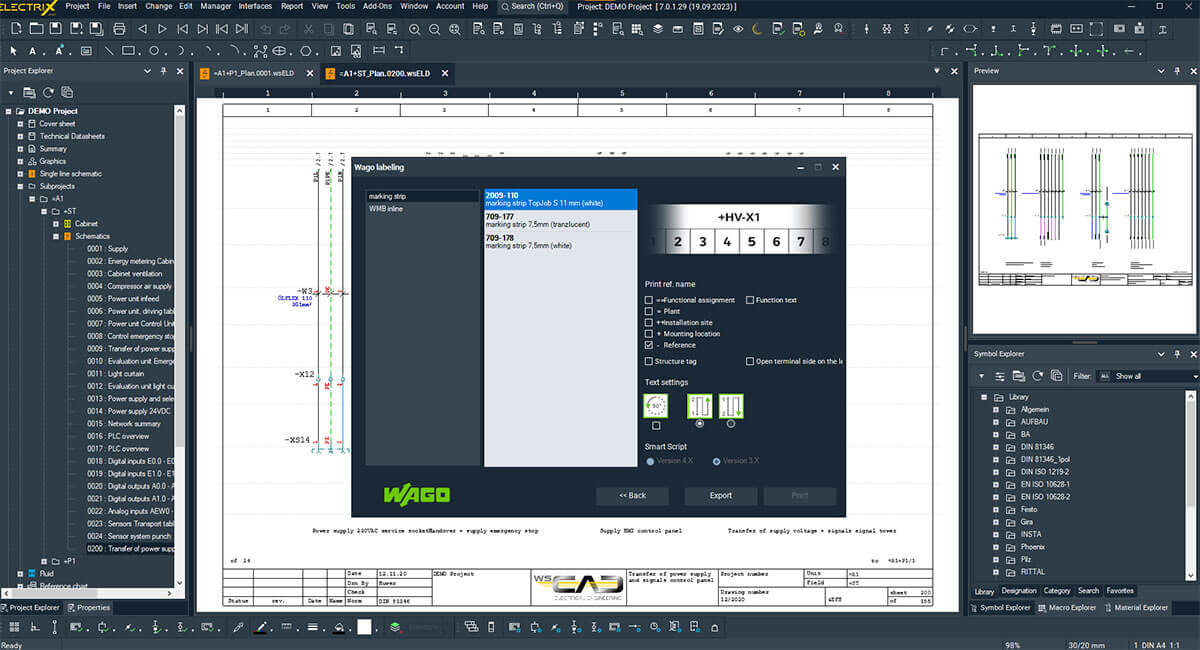1200x650 pixels.
Task: Open the Insert menu
Action: (128, 6)
